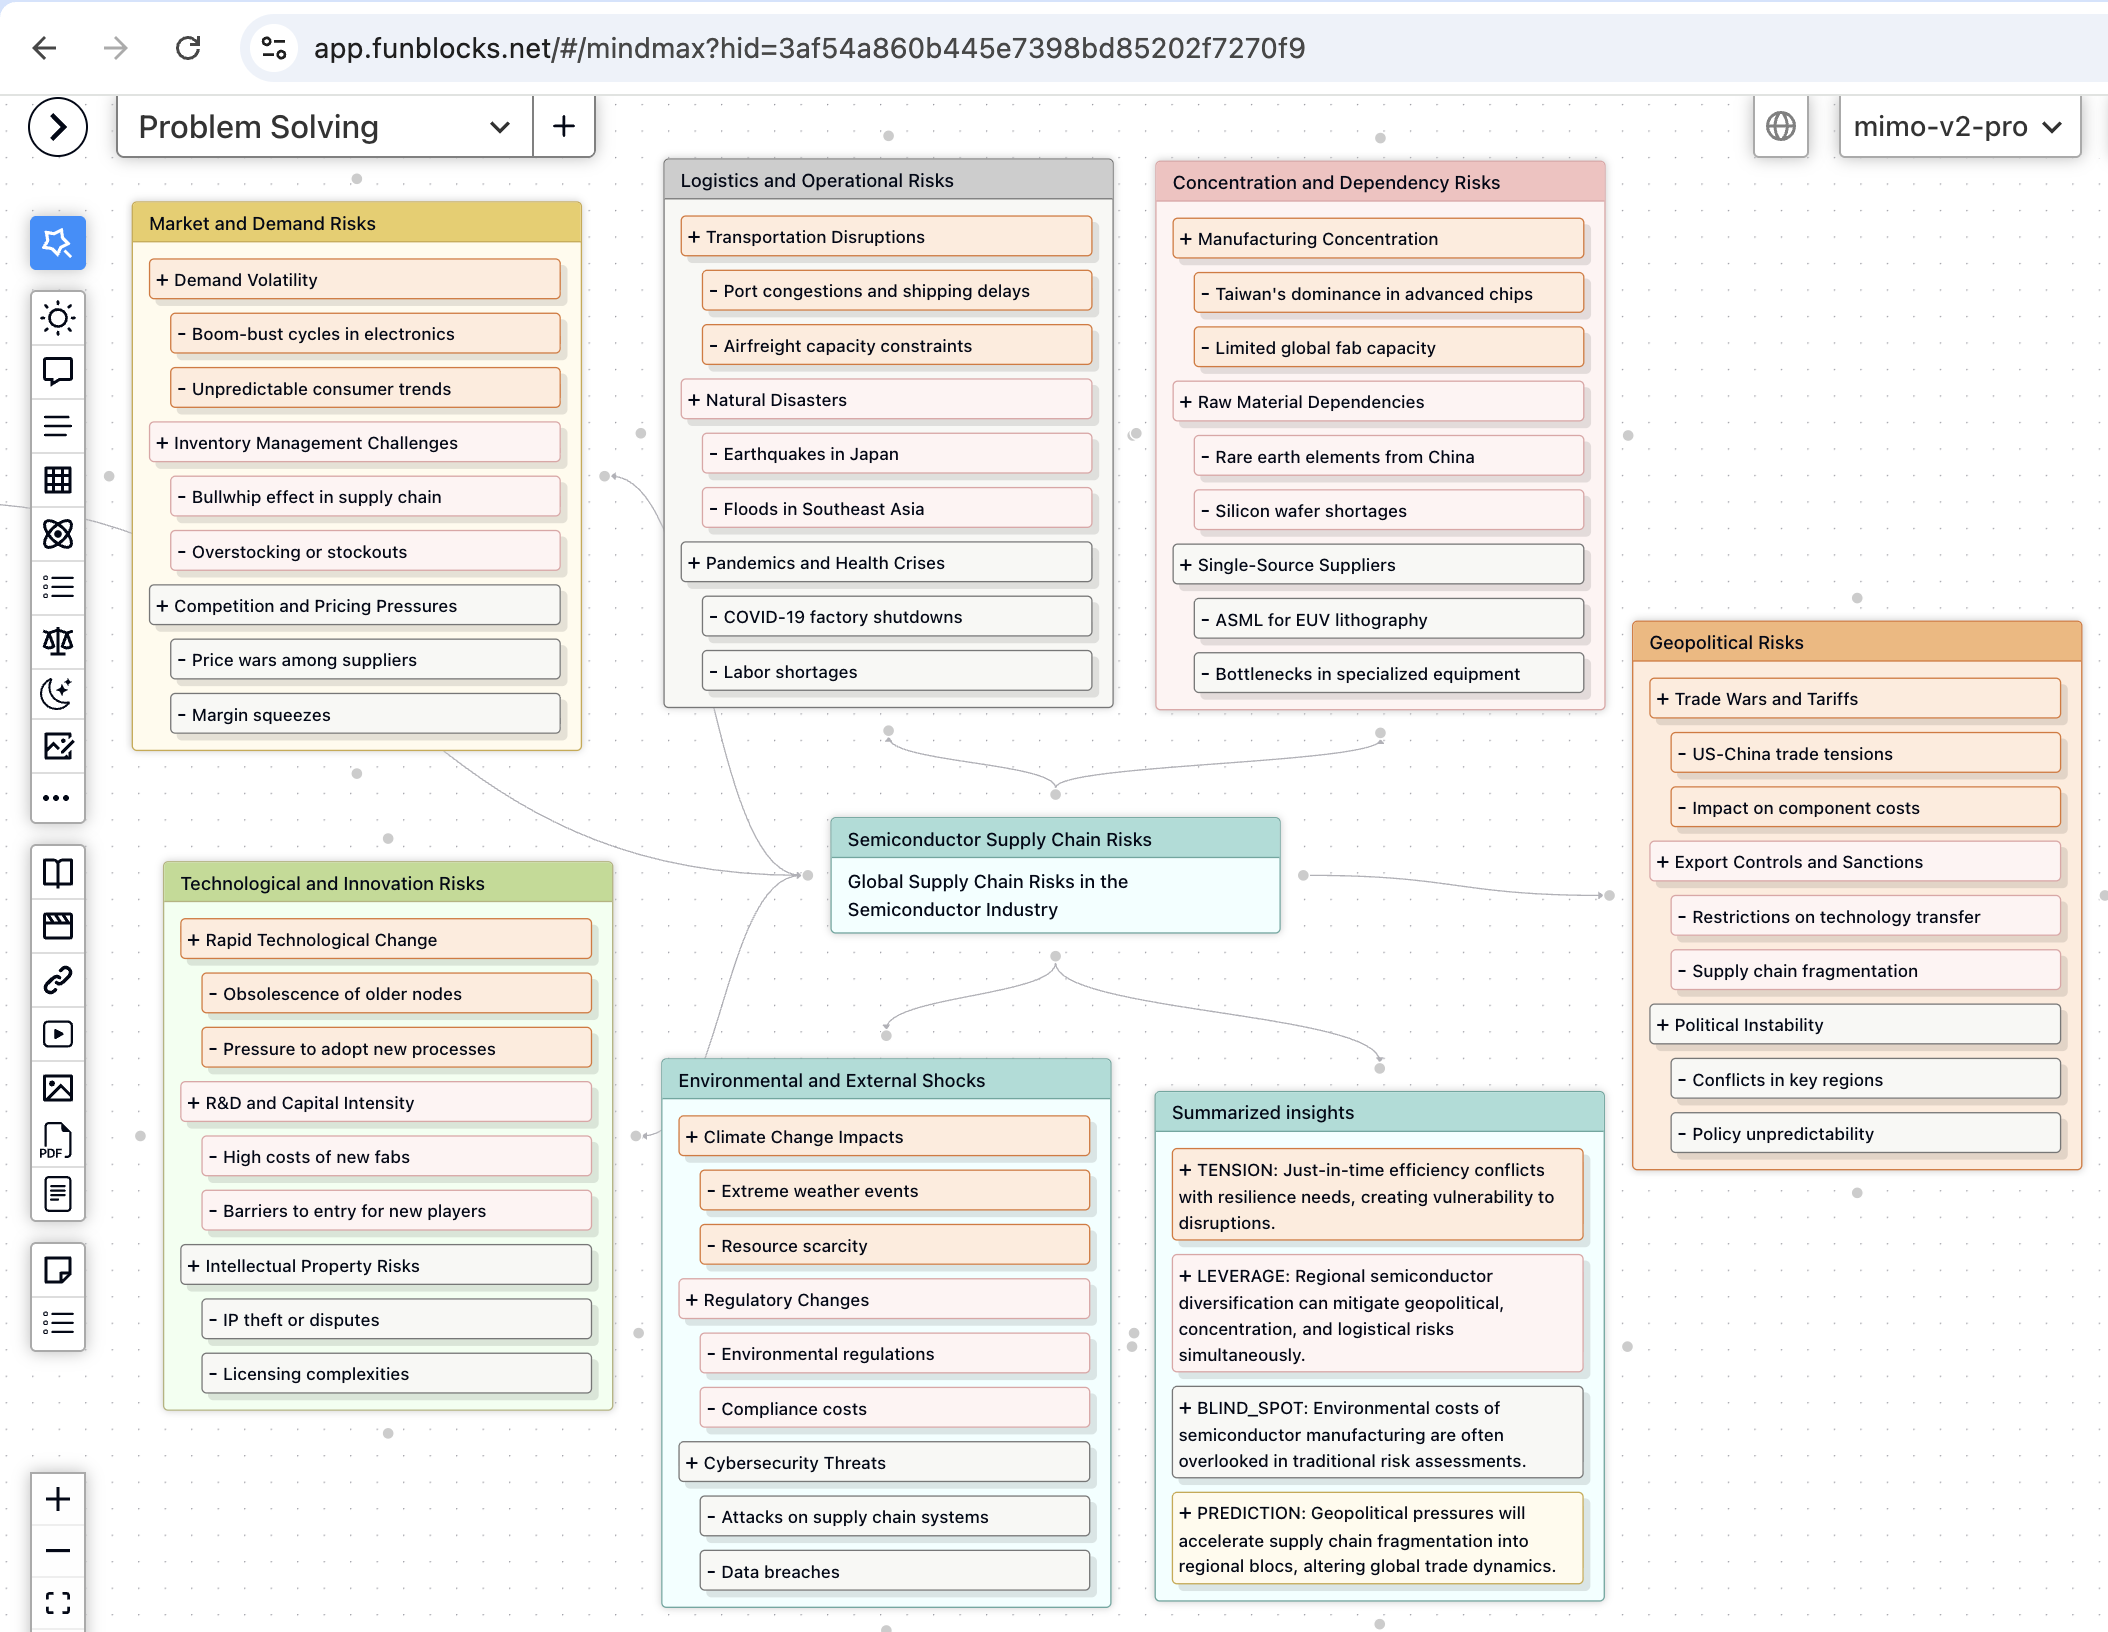Viewport: 2108px width, 1632px height.
Task: Toggle moon sparkle mode icon
Action: coord(58,693)
